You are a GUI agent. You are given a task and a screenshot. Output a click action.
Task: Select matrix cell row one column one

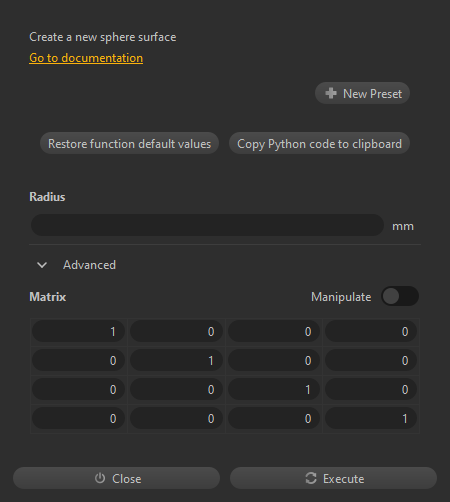pos(78,332)
